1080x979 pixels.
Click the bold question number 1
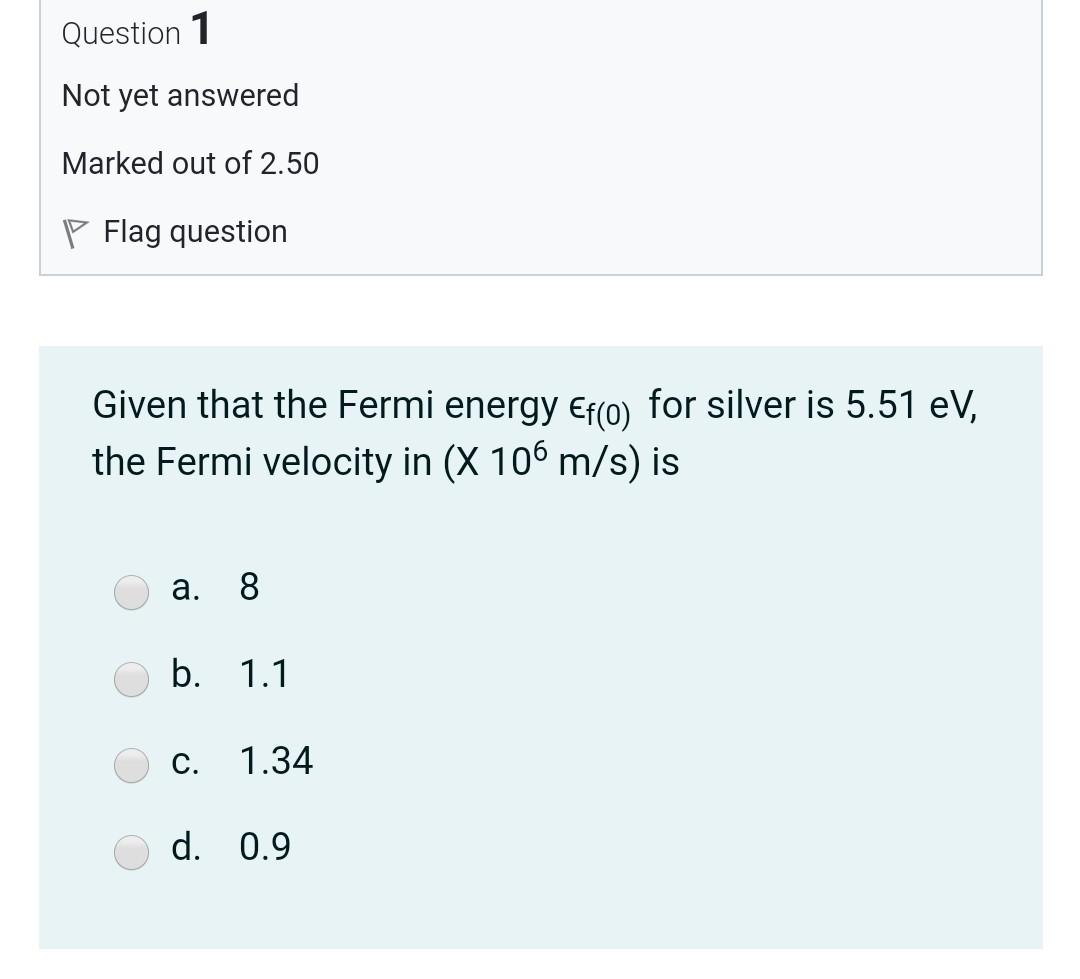click(x=200, y=30)
